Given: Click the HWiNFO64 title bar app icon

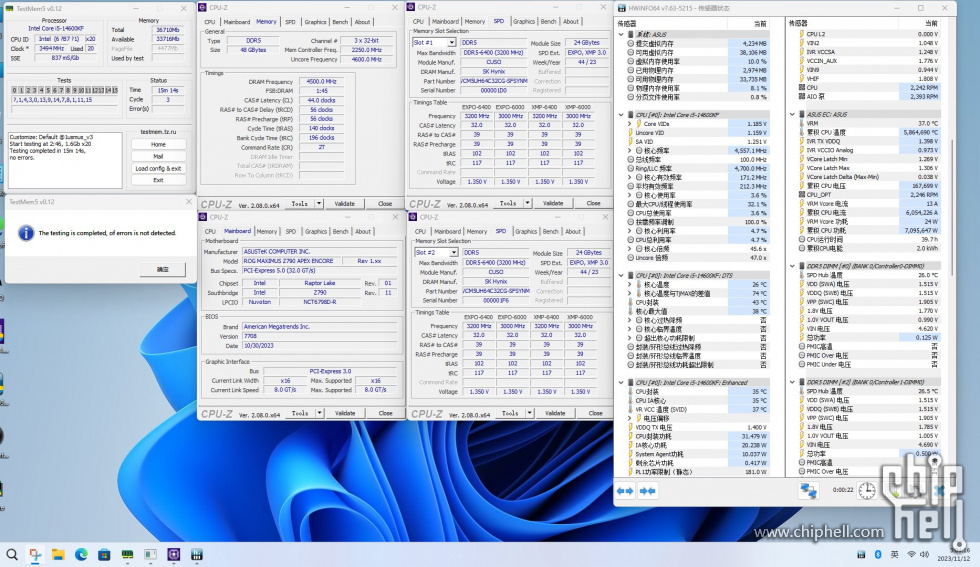Looking at the screenshot, I should point(622,8).
